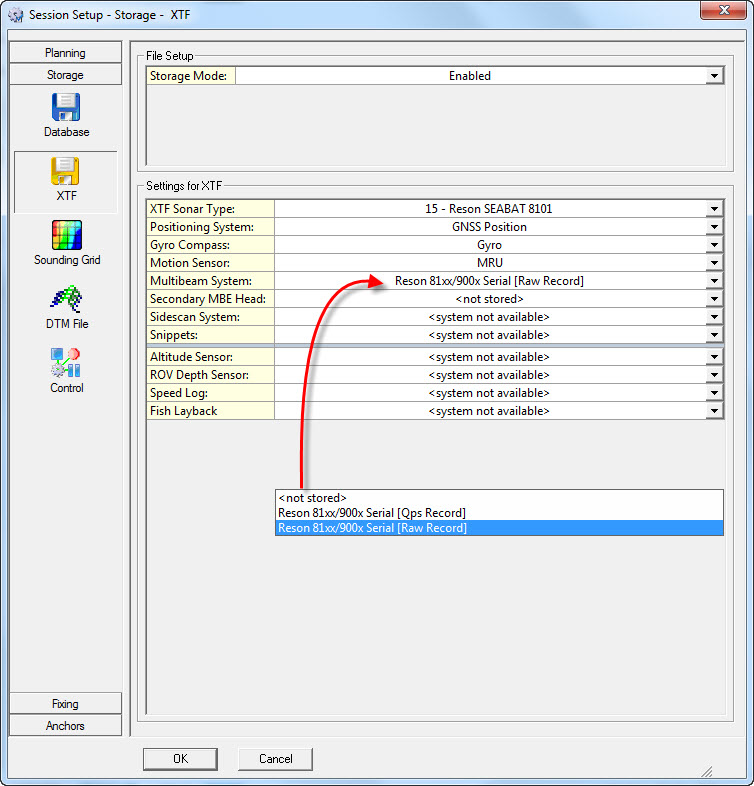754x786 pixels.
Task: Switch to the Planning tab
Action: point(65,53)
